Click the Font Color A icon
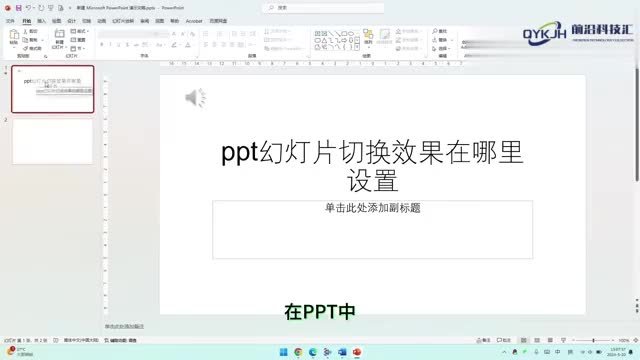The image size is (640, 360). click(x=188, y=45)
